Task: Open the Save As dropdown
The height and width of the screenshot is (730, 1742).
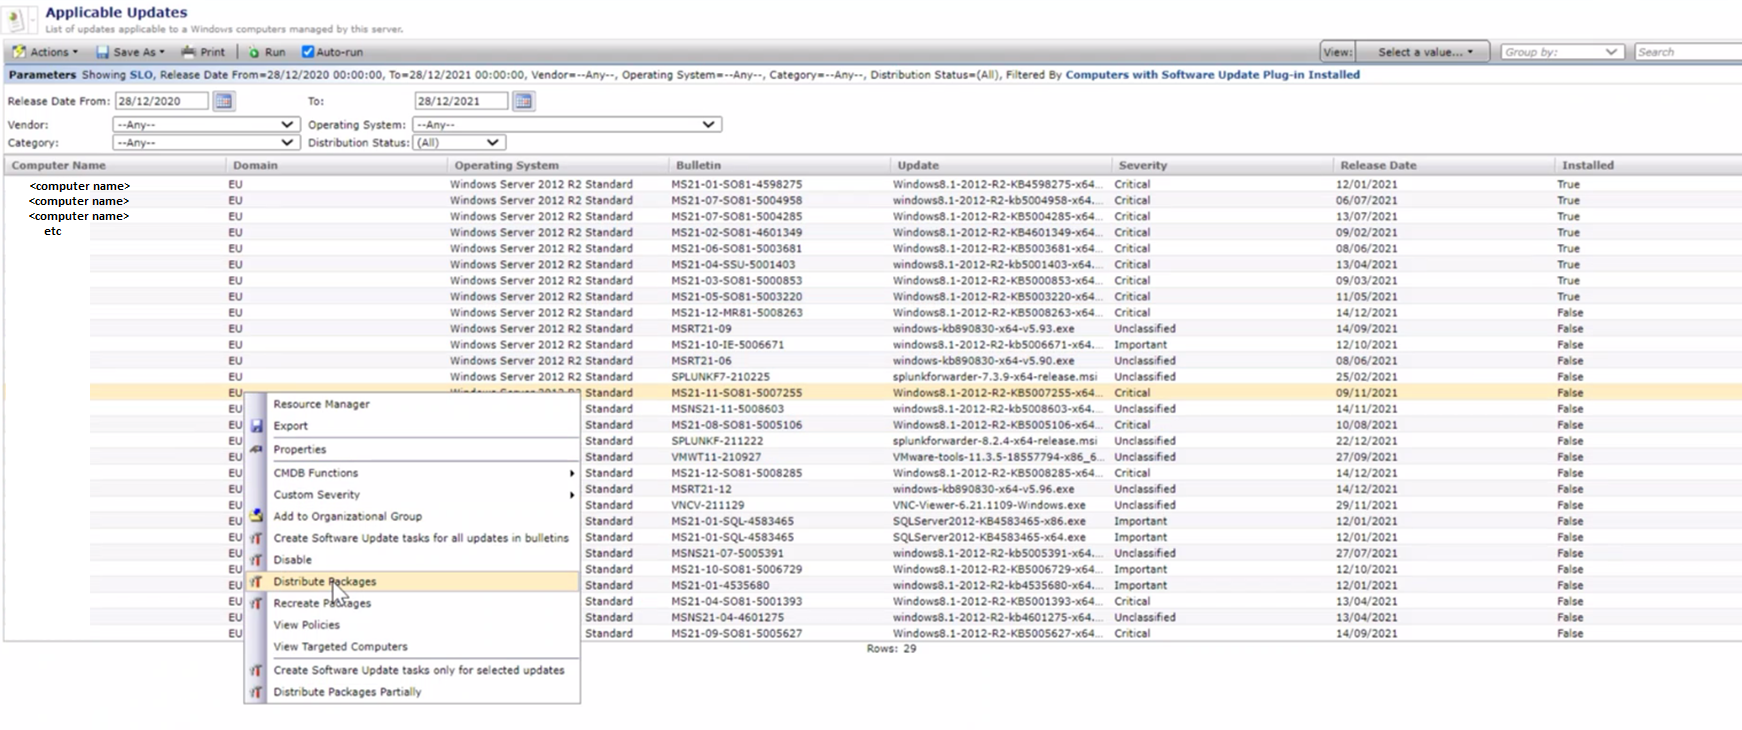Action: click(131, 52)
